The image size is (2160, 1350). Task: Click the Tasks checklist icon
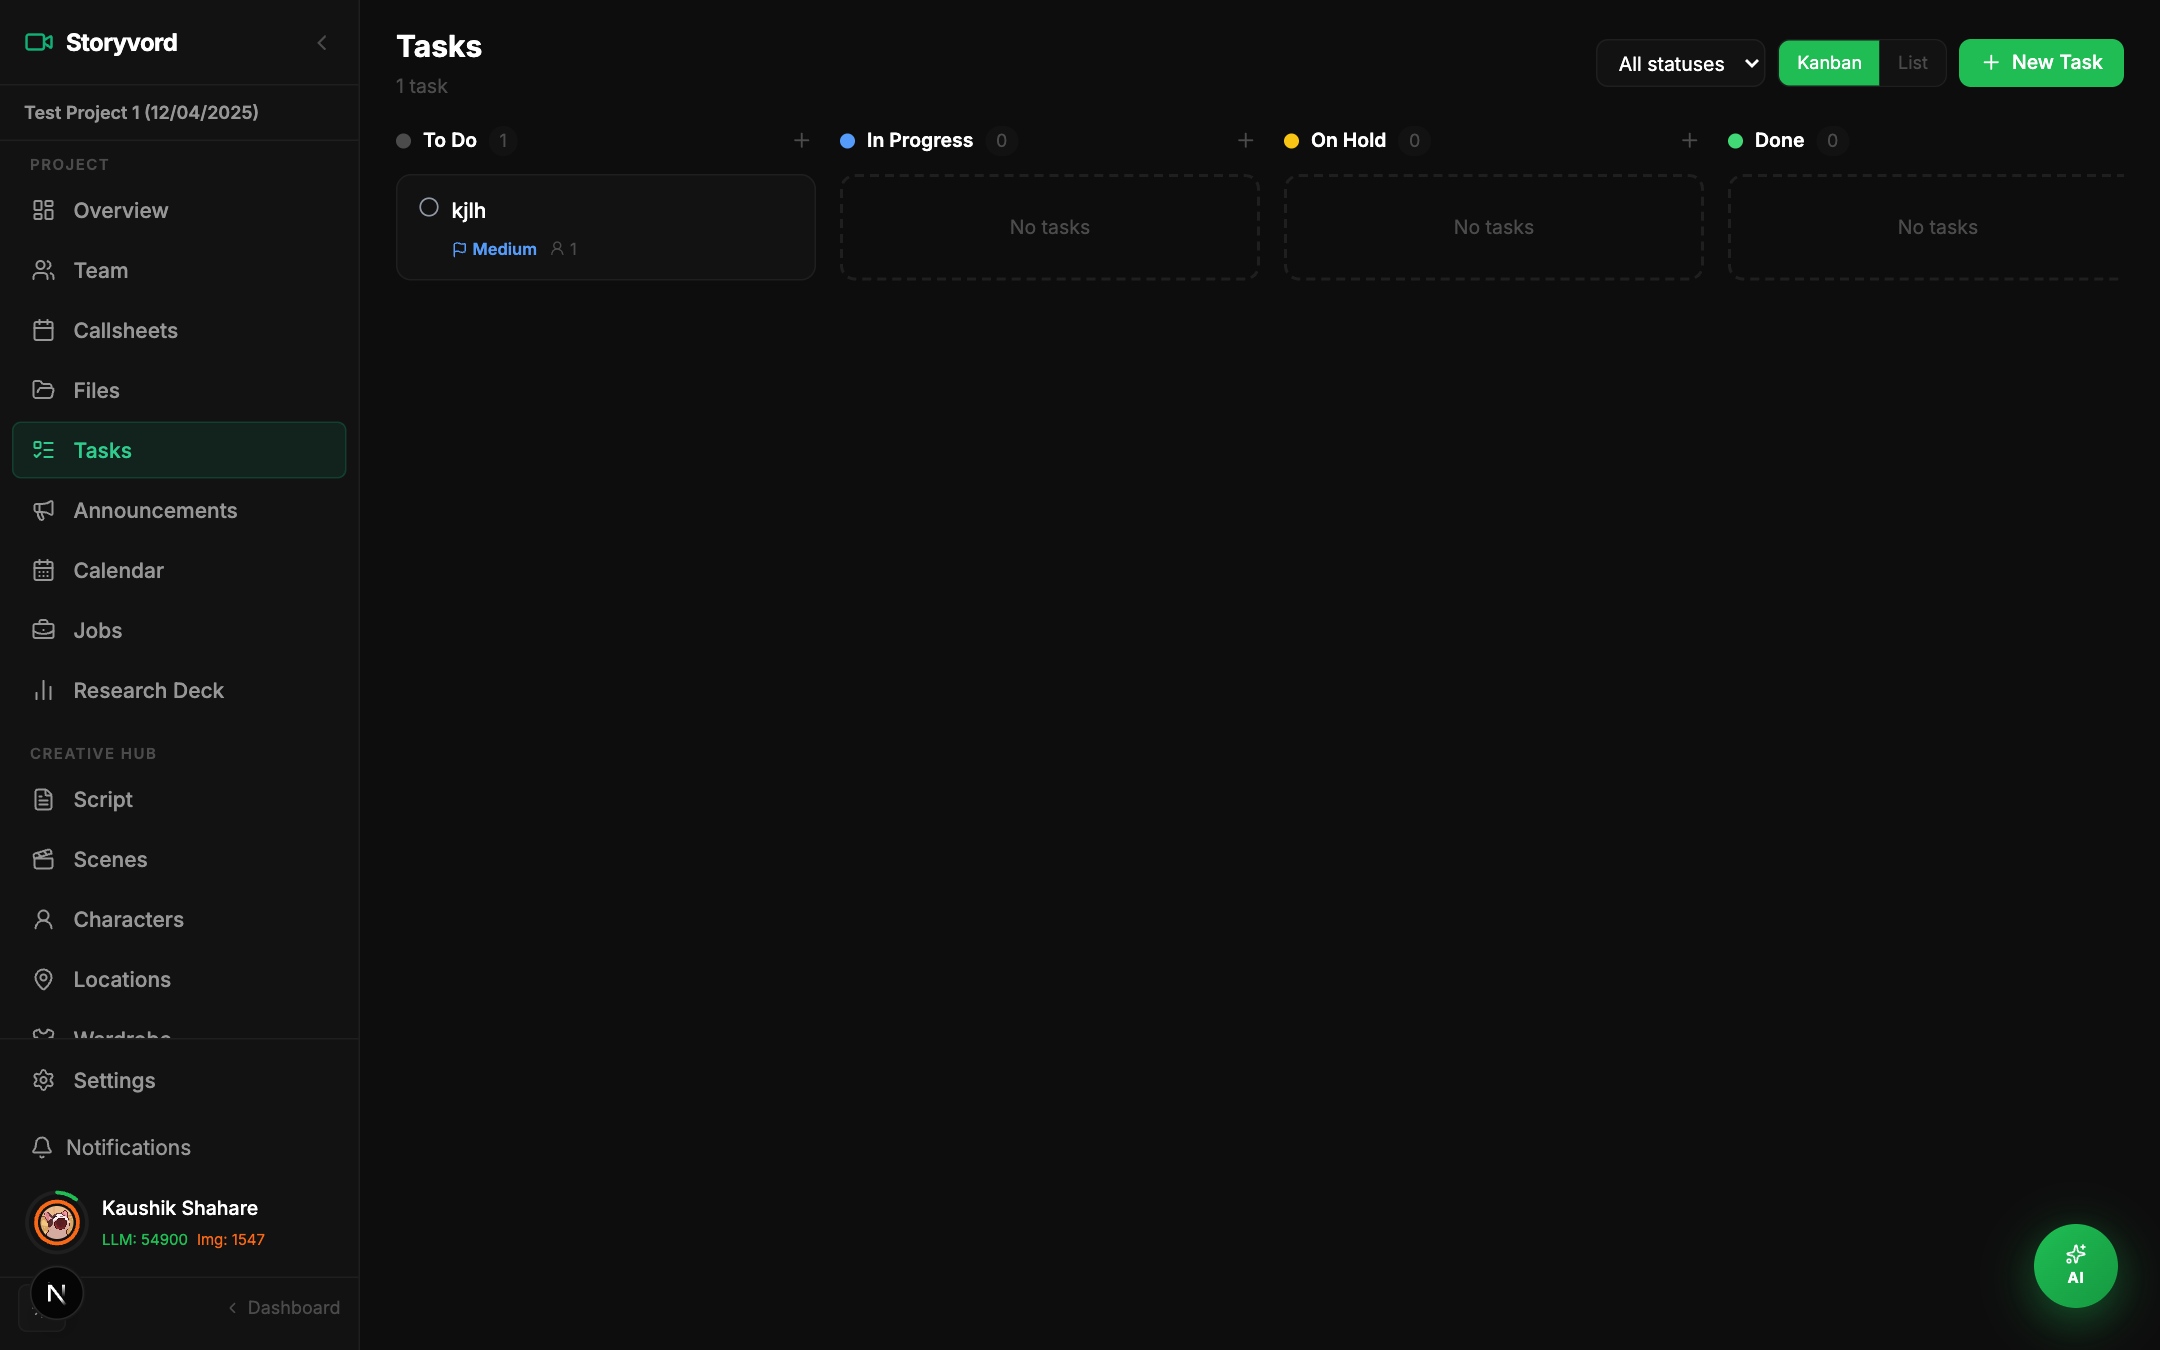(43, 450)
